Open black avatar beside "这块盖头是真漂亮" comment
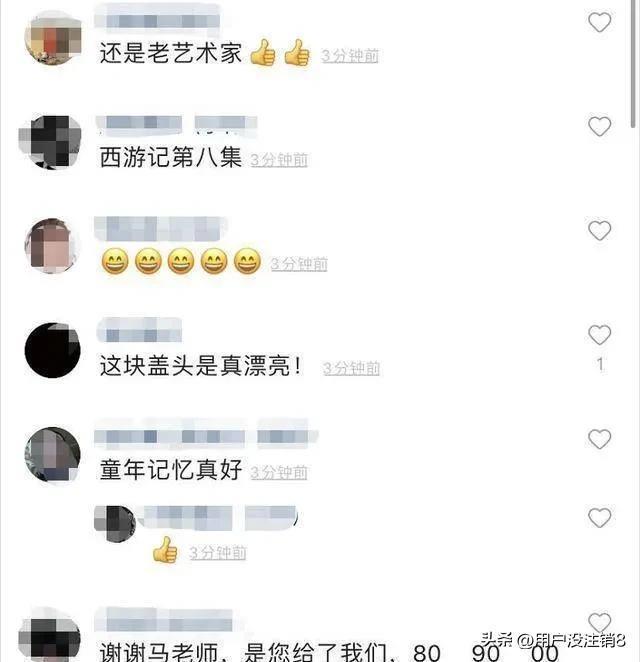The height and width of the screenshot is (662, 640). 53,350
